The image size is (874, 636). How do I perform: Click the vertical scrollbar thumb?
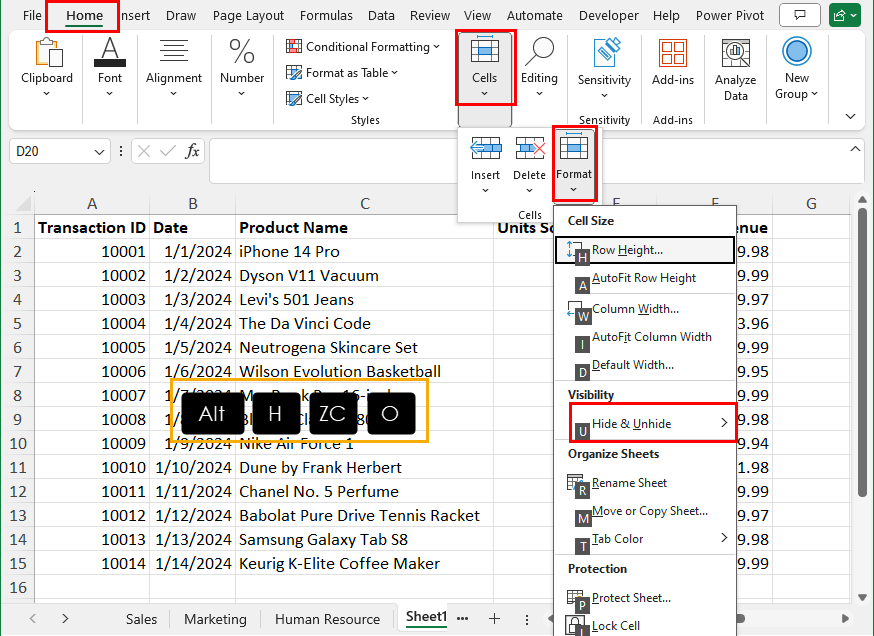pyautogui.click(x=862, y=352)
